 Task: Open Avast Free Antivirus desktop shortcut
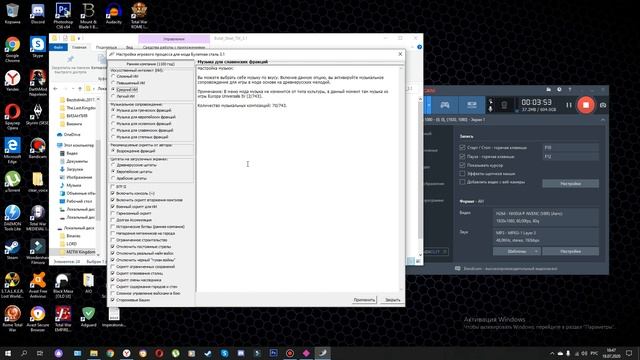coord(38,285)
